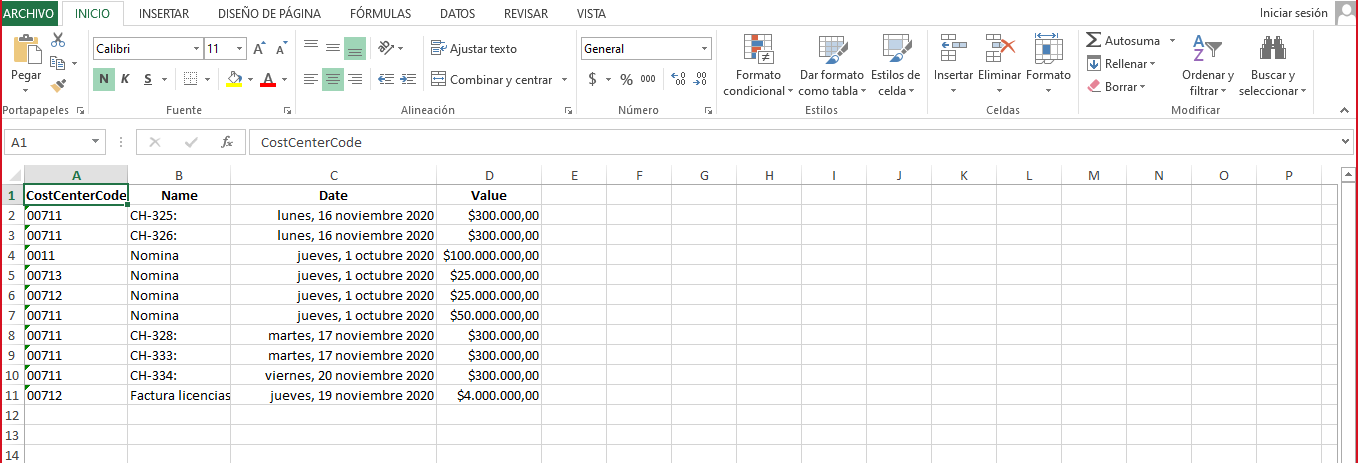Click Buscar y seleccionar binoculars

pos(1272,66)
